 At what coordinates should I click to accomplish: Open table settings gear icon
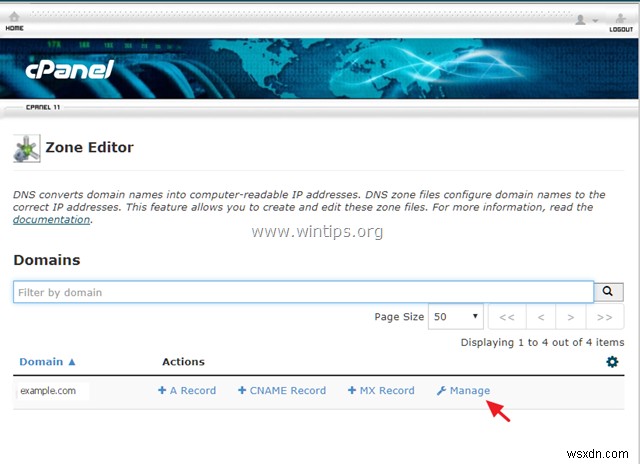pyautogui.click(x=613, y=362)
